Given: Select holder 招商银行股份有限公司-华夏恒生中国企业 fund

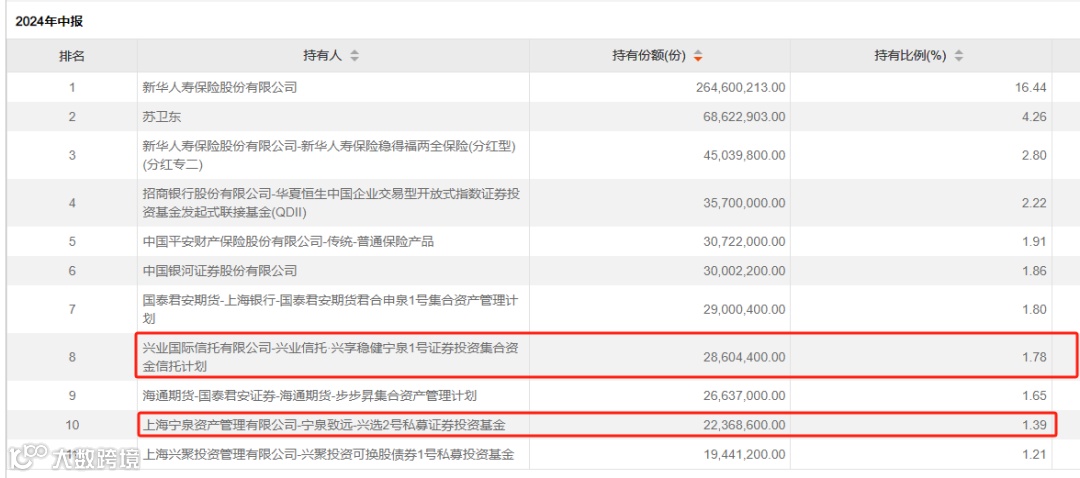Looking at the screenshot, I should point(331,202).
